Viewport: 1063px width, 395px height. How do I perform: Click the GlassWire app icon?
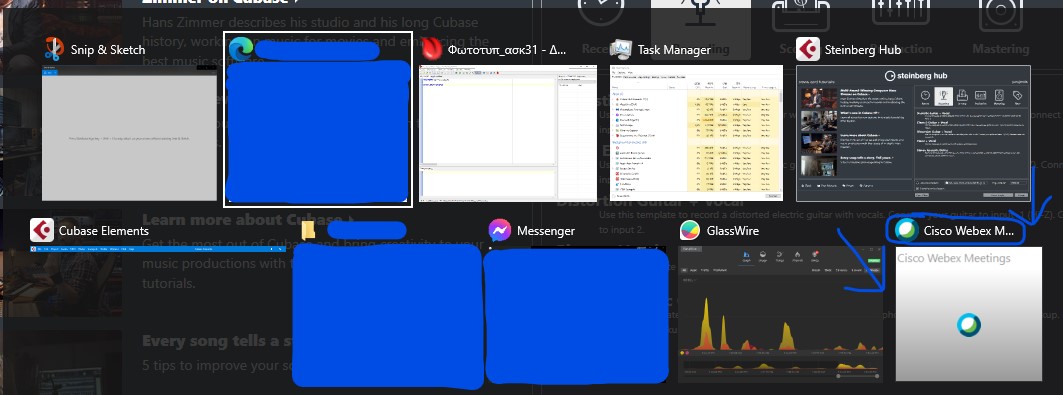coord(690,230)
